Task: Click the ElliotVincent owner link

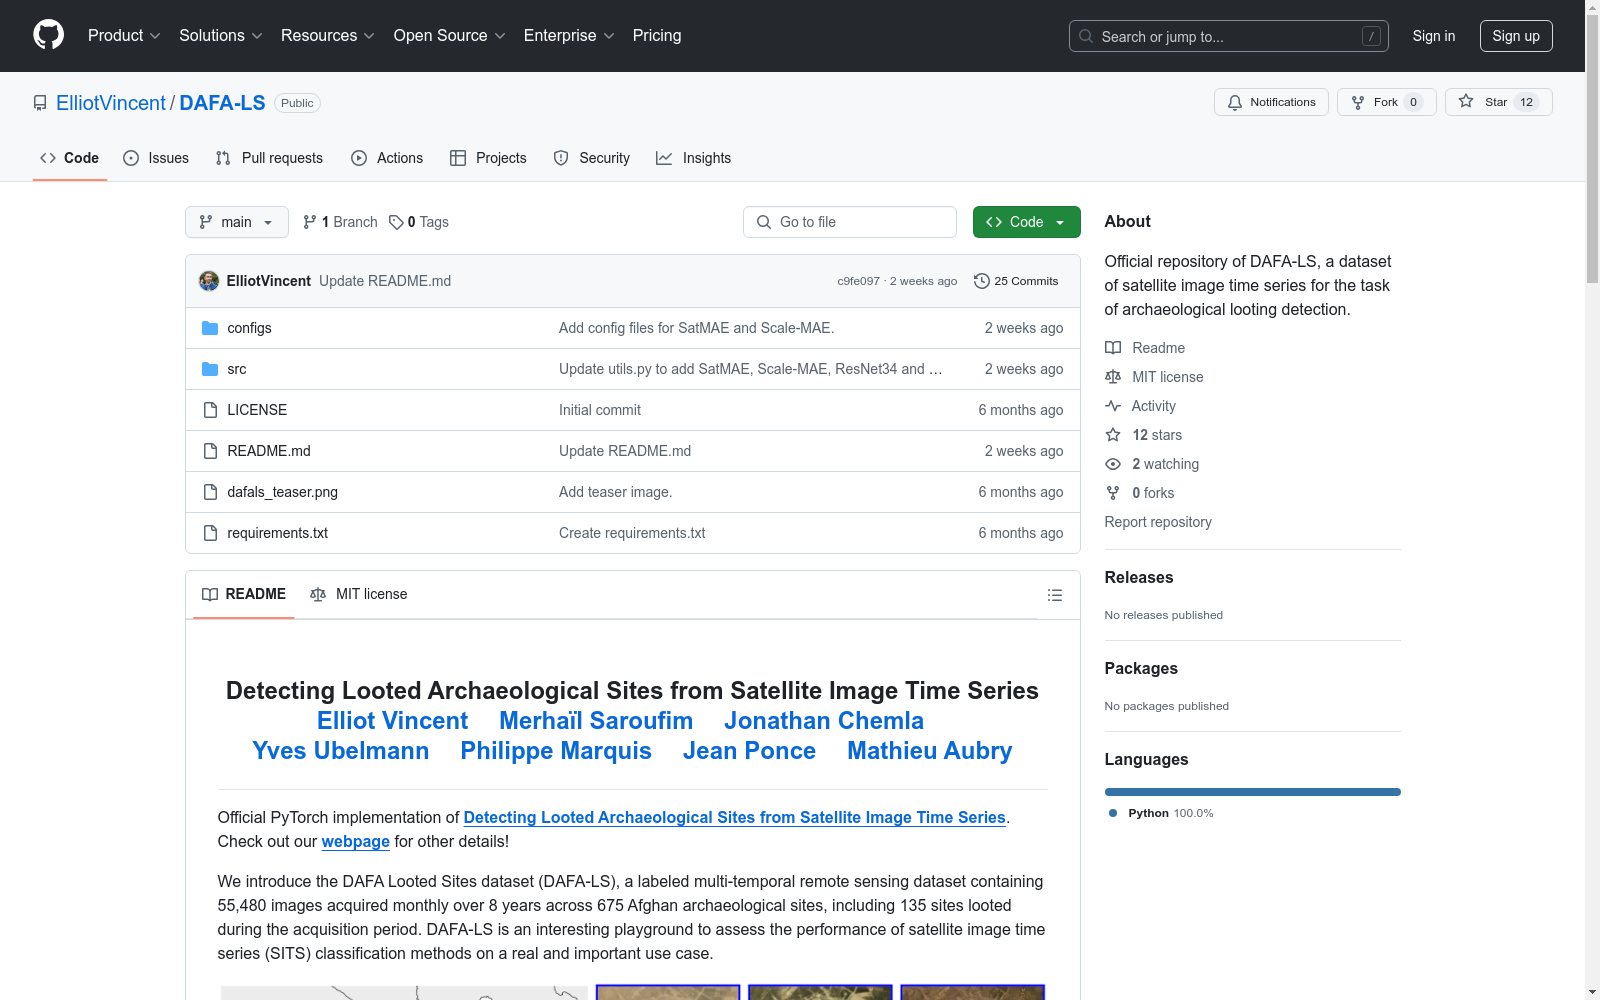Action: (x=111, y=103)
